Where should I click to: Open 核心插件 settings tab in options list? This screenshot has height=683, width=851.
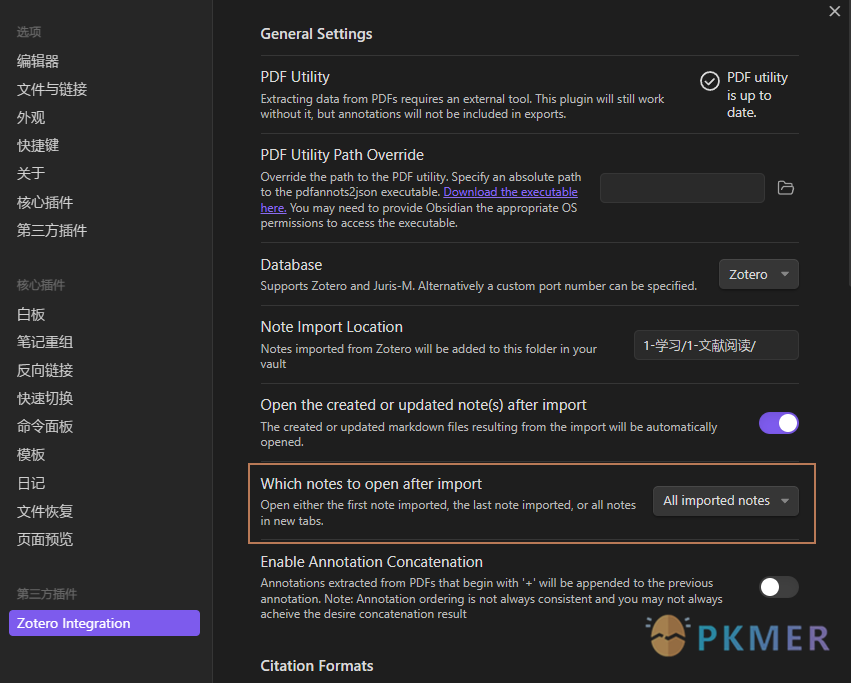coord(45,203)
